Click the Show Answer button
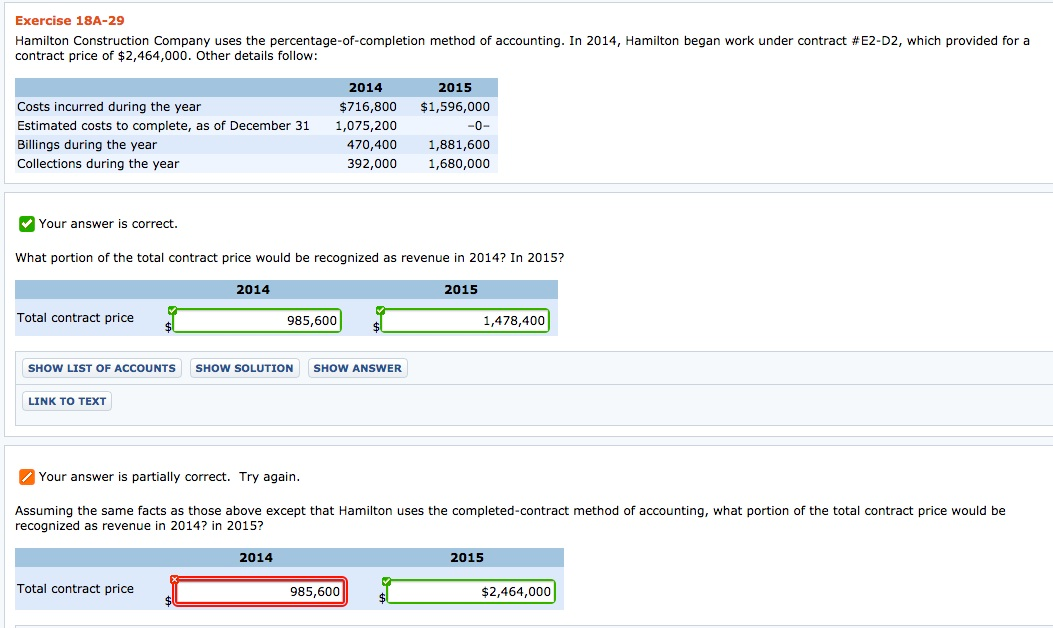The width and height of the screenshot is (1053, 628). coord(358,368)
